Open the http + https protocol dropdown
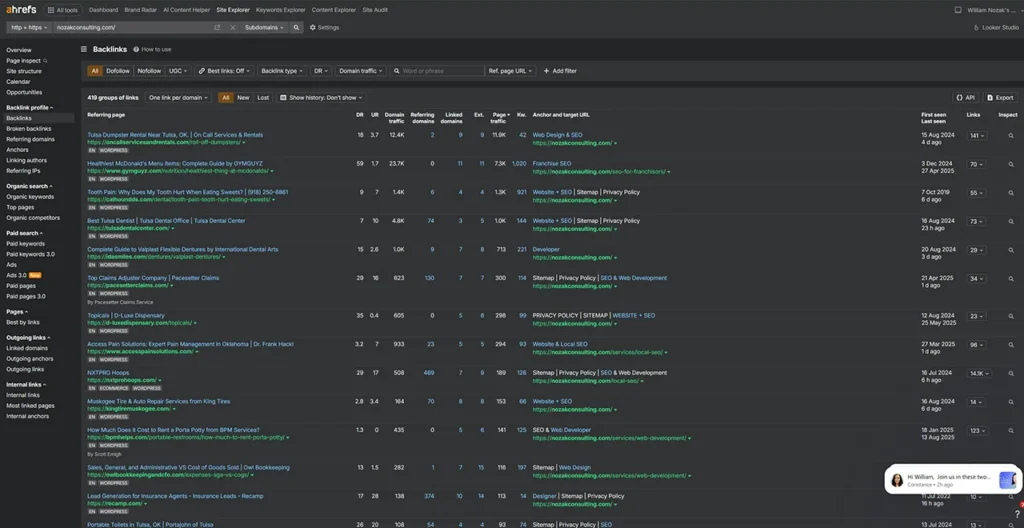The width and height of the screenshot is (1024, 528). (29, 27)
